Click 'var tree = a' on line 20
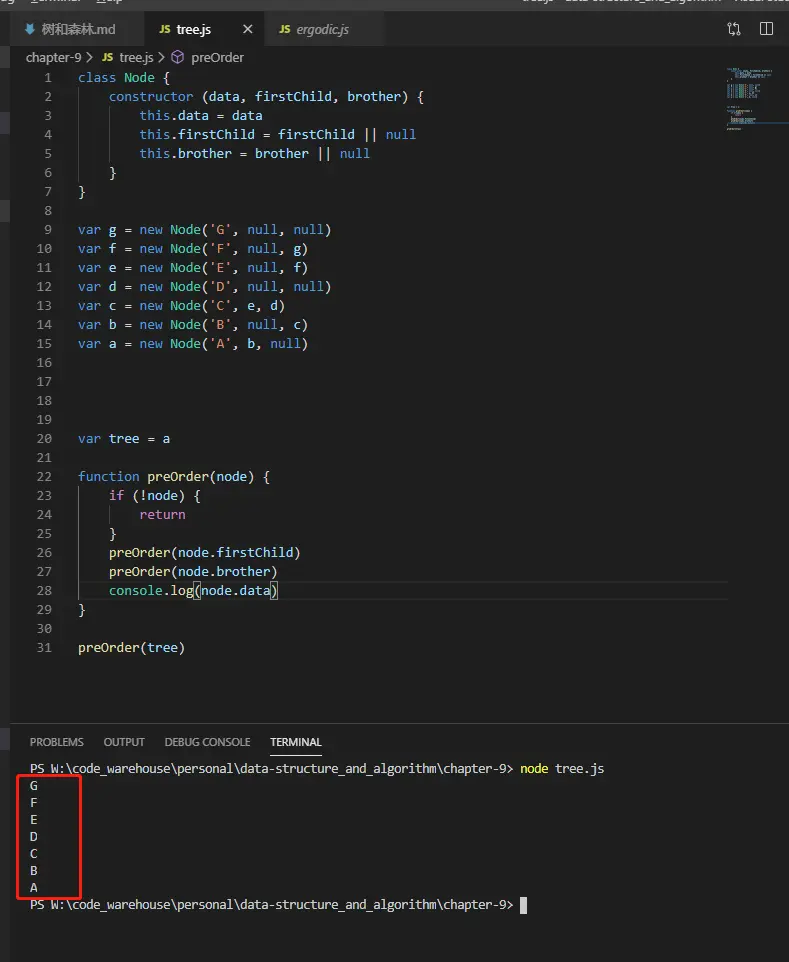 [124, 439]
